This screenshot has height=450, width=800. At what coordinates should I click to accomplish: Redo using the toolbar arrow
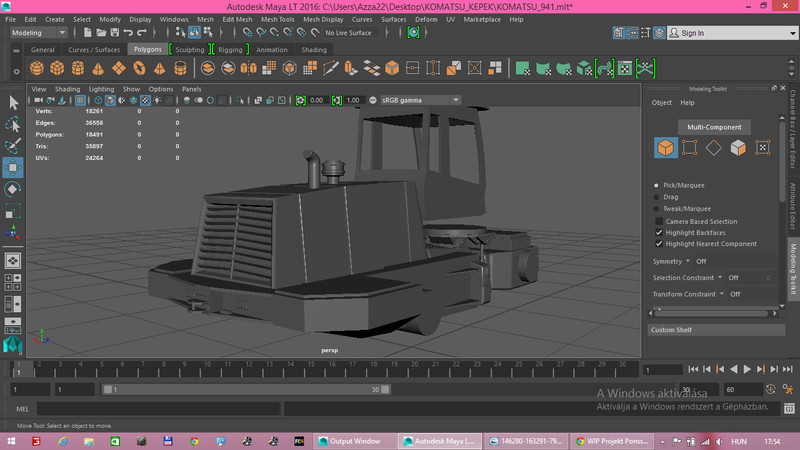point(142,33)
